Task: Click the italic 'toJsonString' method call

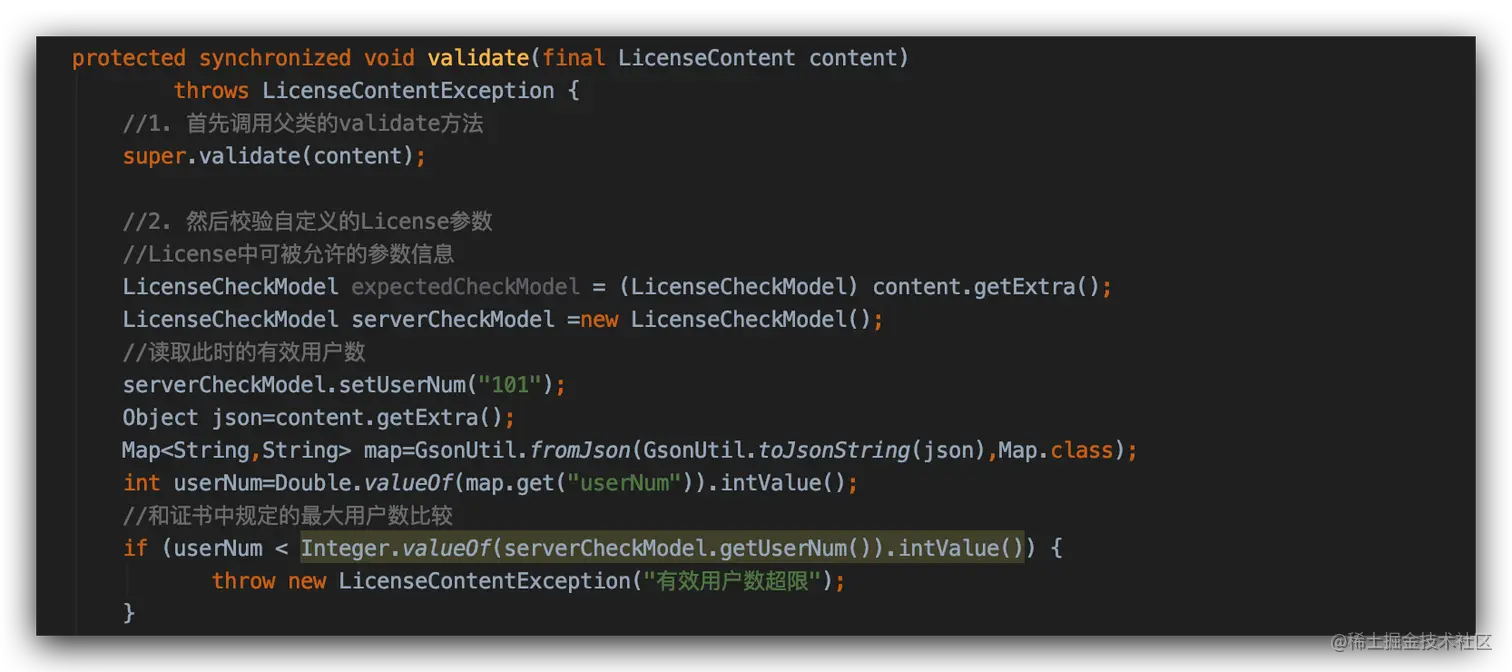Action: [834, 450]
